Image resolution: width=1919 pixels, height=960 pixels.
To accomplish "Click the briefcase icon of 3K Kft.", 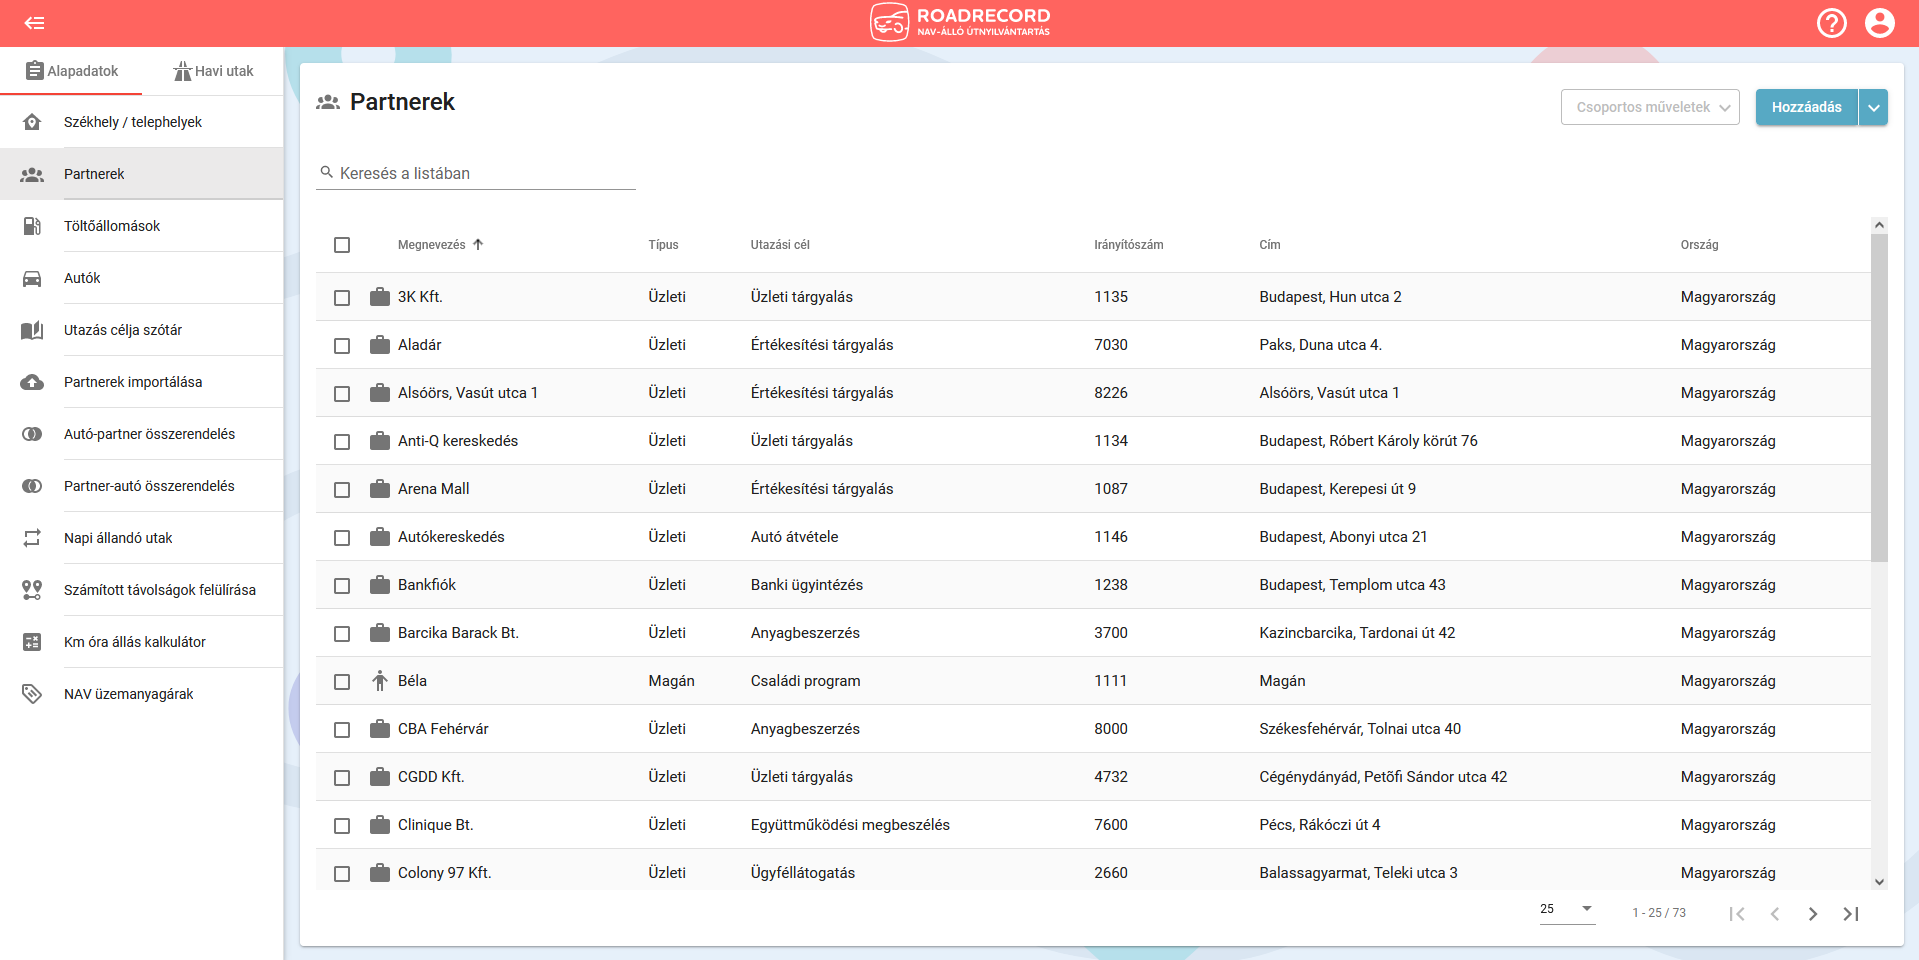I will 380,297.
